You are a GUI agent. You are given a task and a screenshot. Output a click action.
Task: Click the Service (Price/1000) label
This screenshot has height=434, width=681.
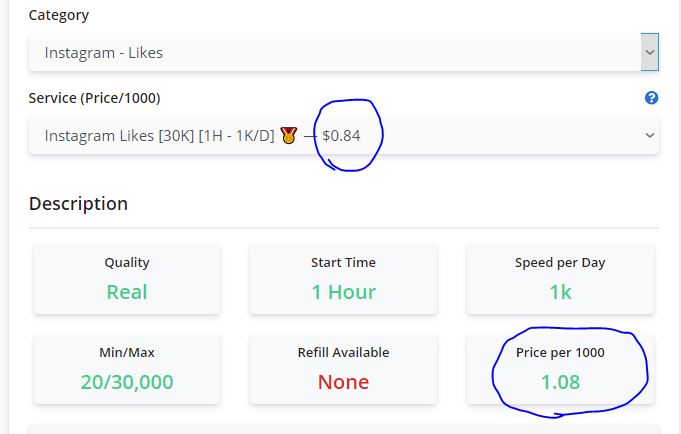94,98
